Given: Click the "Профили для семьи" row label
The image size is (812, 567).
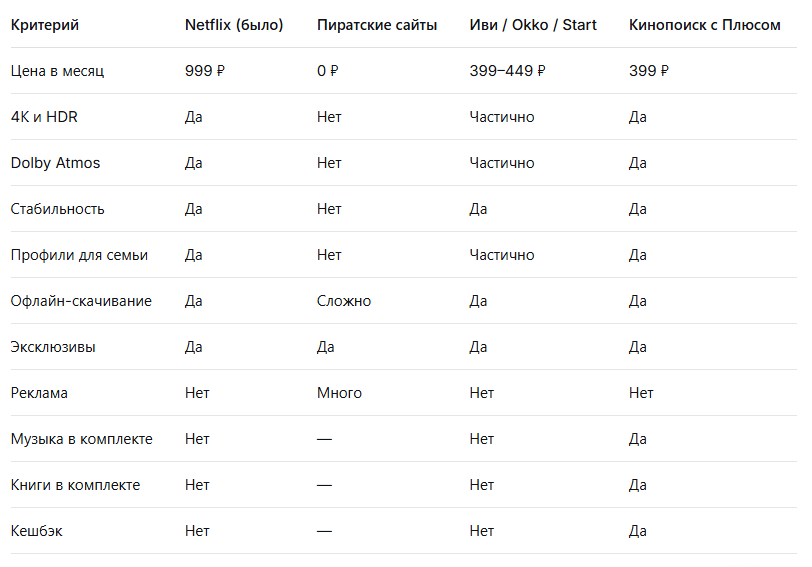Looking at the screenshot, I should coord(79,255).
